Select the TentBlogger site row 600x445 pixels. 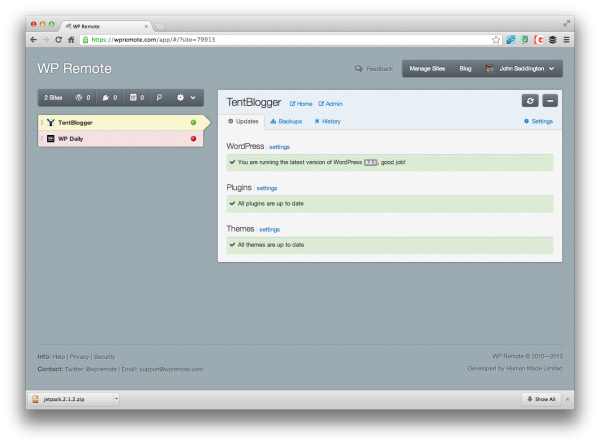click(121, 122)
